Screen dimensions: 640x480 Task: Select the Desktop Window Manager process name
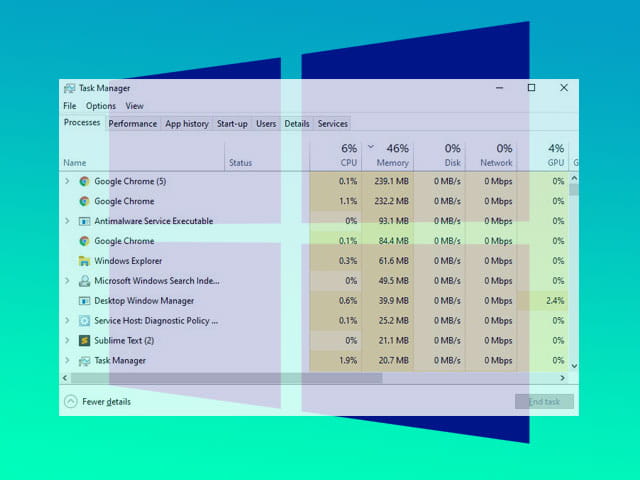click(144, 301)
